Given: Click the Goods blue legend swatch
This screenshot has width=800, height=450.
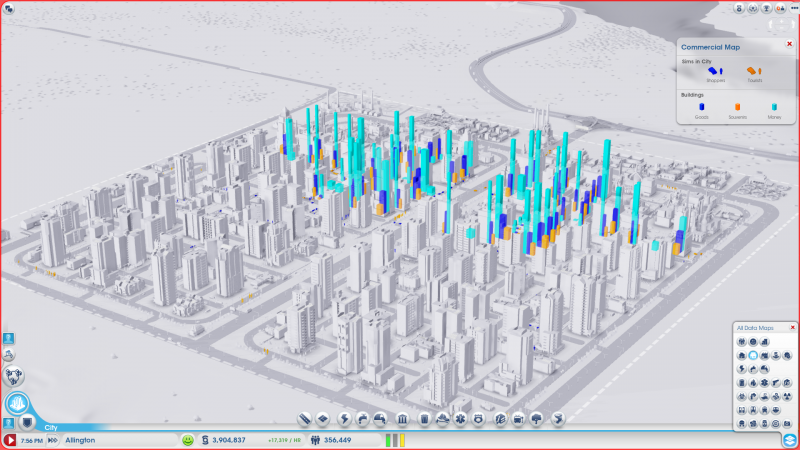Looking at the screenshot, I should click(x=702, y=107).
